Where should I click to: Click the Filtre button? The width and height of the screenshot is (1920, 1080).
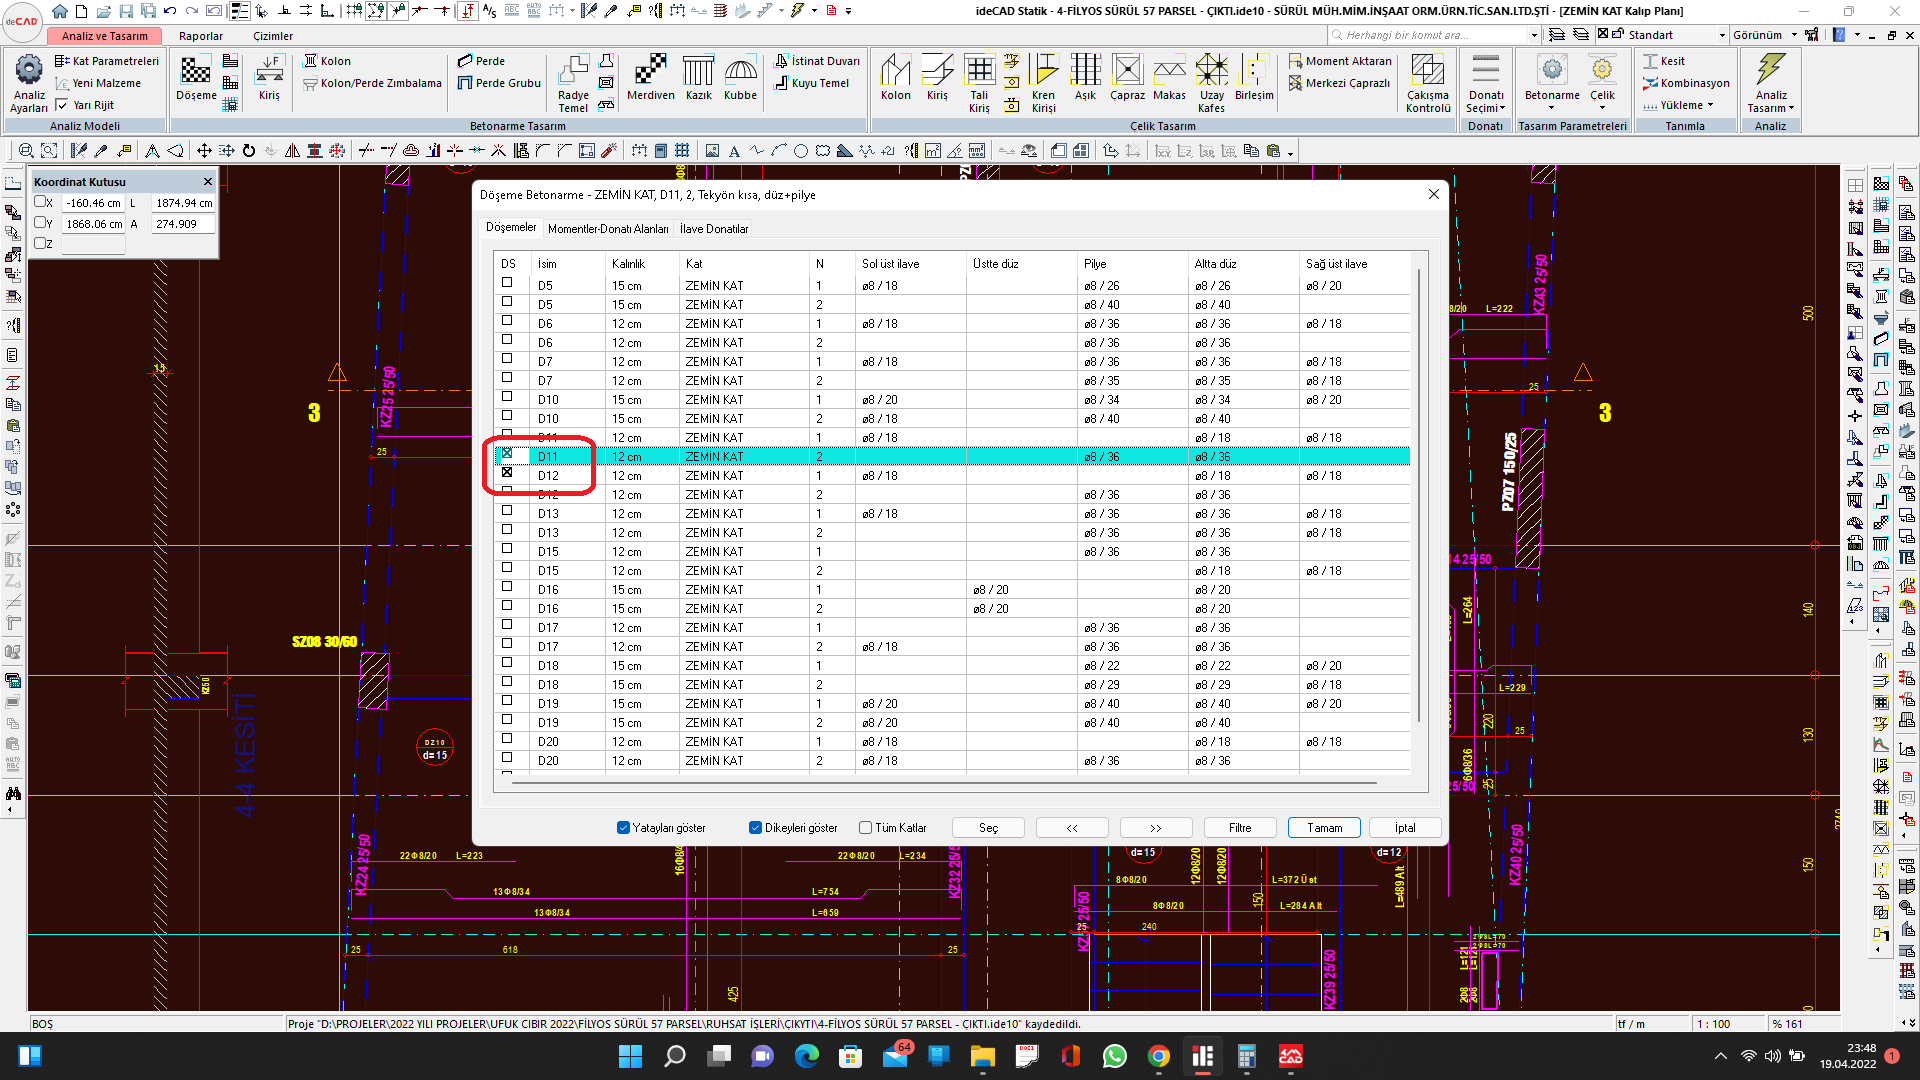click(x=1240, y=828)
